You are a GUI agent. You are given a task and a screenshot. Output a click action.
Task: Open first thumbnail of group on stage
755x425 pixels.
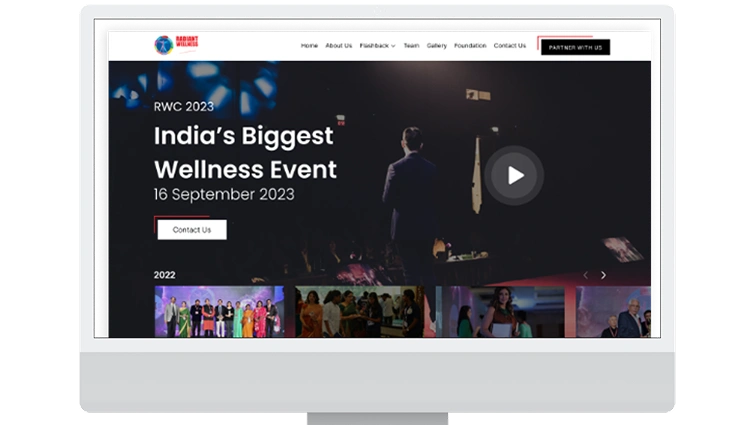point(219,312)
